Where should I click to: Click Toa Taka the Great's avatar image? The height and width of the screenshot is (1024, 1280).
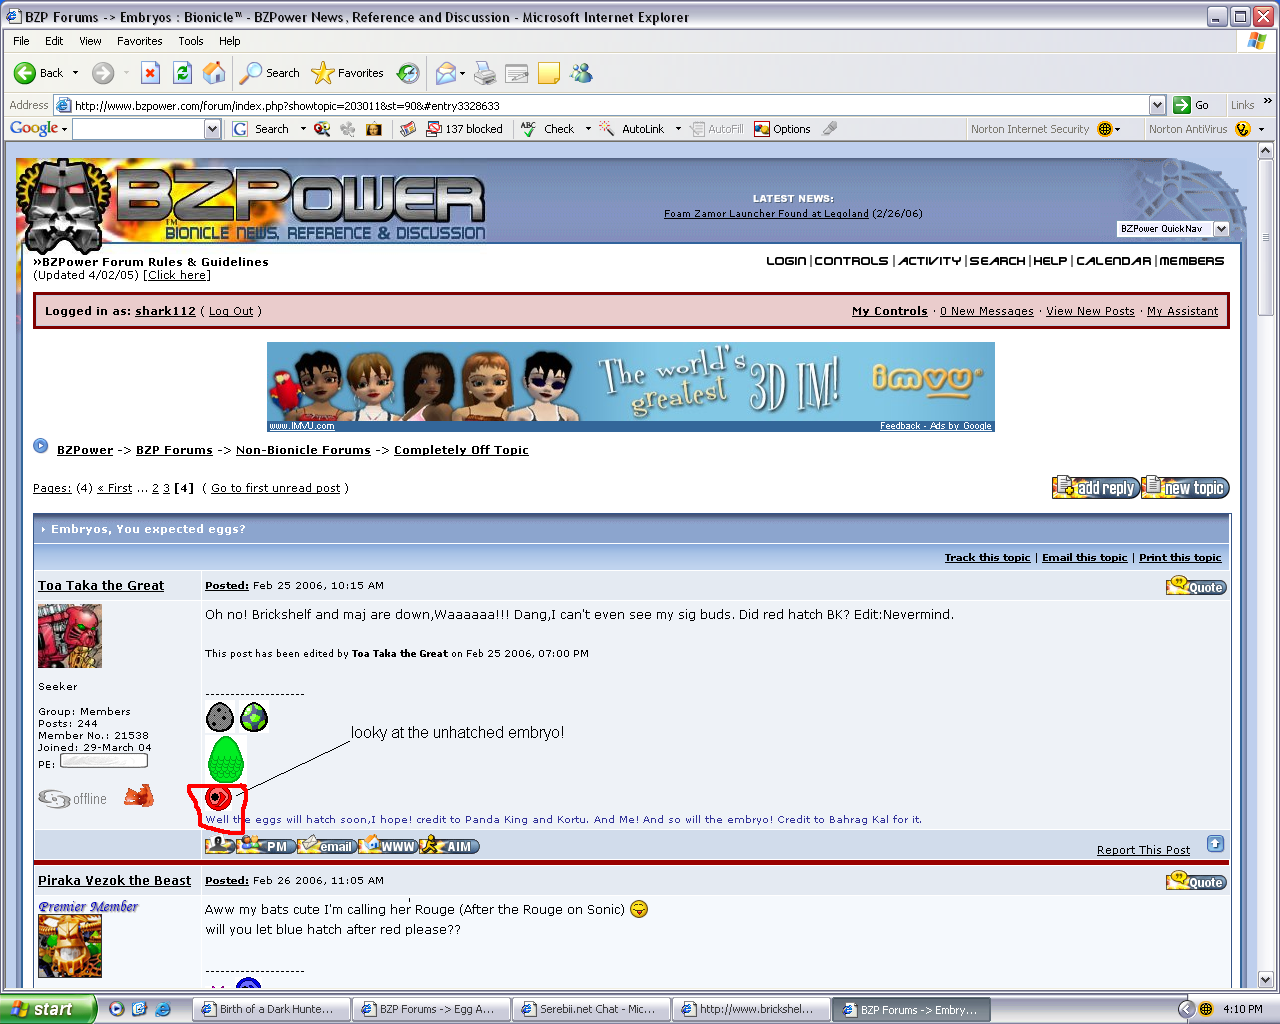click(x=70, y=636)
